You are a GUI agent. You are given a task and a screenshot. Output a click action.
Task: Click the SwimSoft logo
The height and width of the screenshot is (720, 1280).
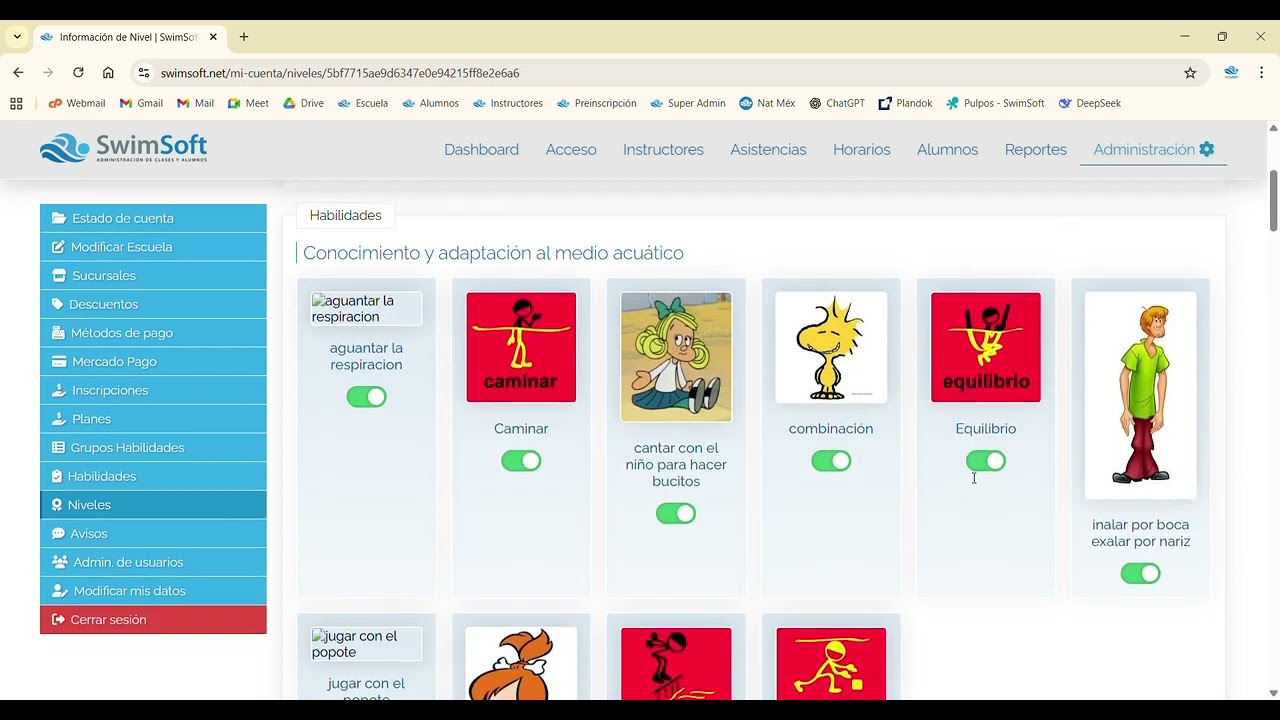click(x=123, y=149)
